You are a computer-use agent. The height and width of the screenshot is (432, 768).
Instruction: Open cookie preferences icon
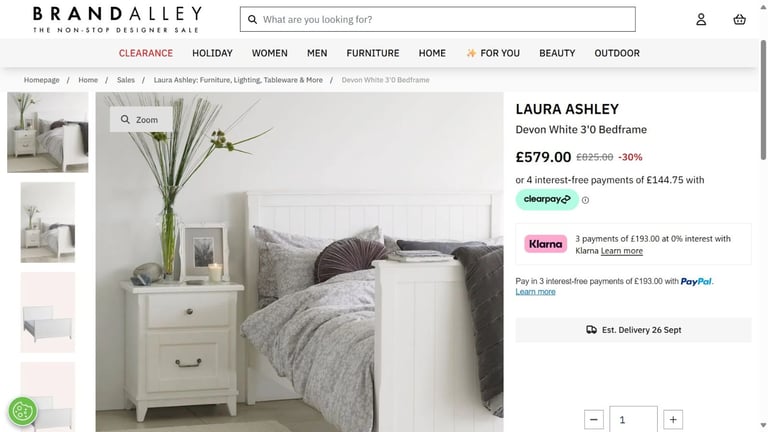tap(23, 410)
